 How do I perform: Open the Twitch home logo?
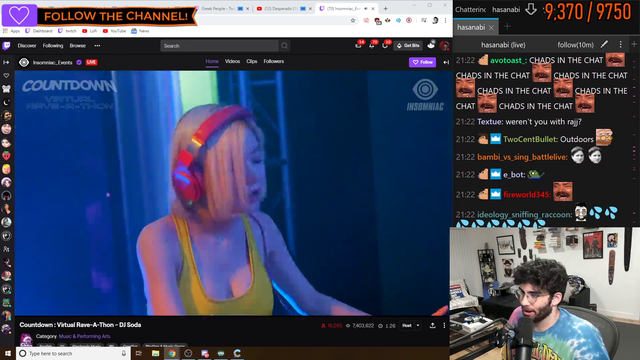point(6,46)
